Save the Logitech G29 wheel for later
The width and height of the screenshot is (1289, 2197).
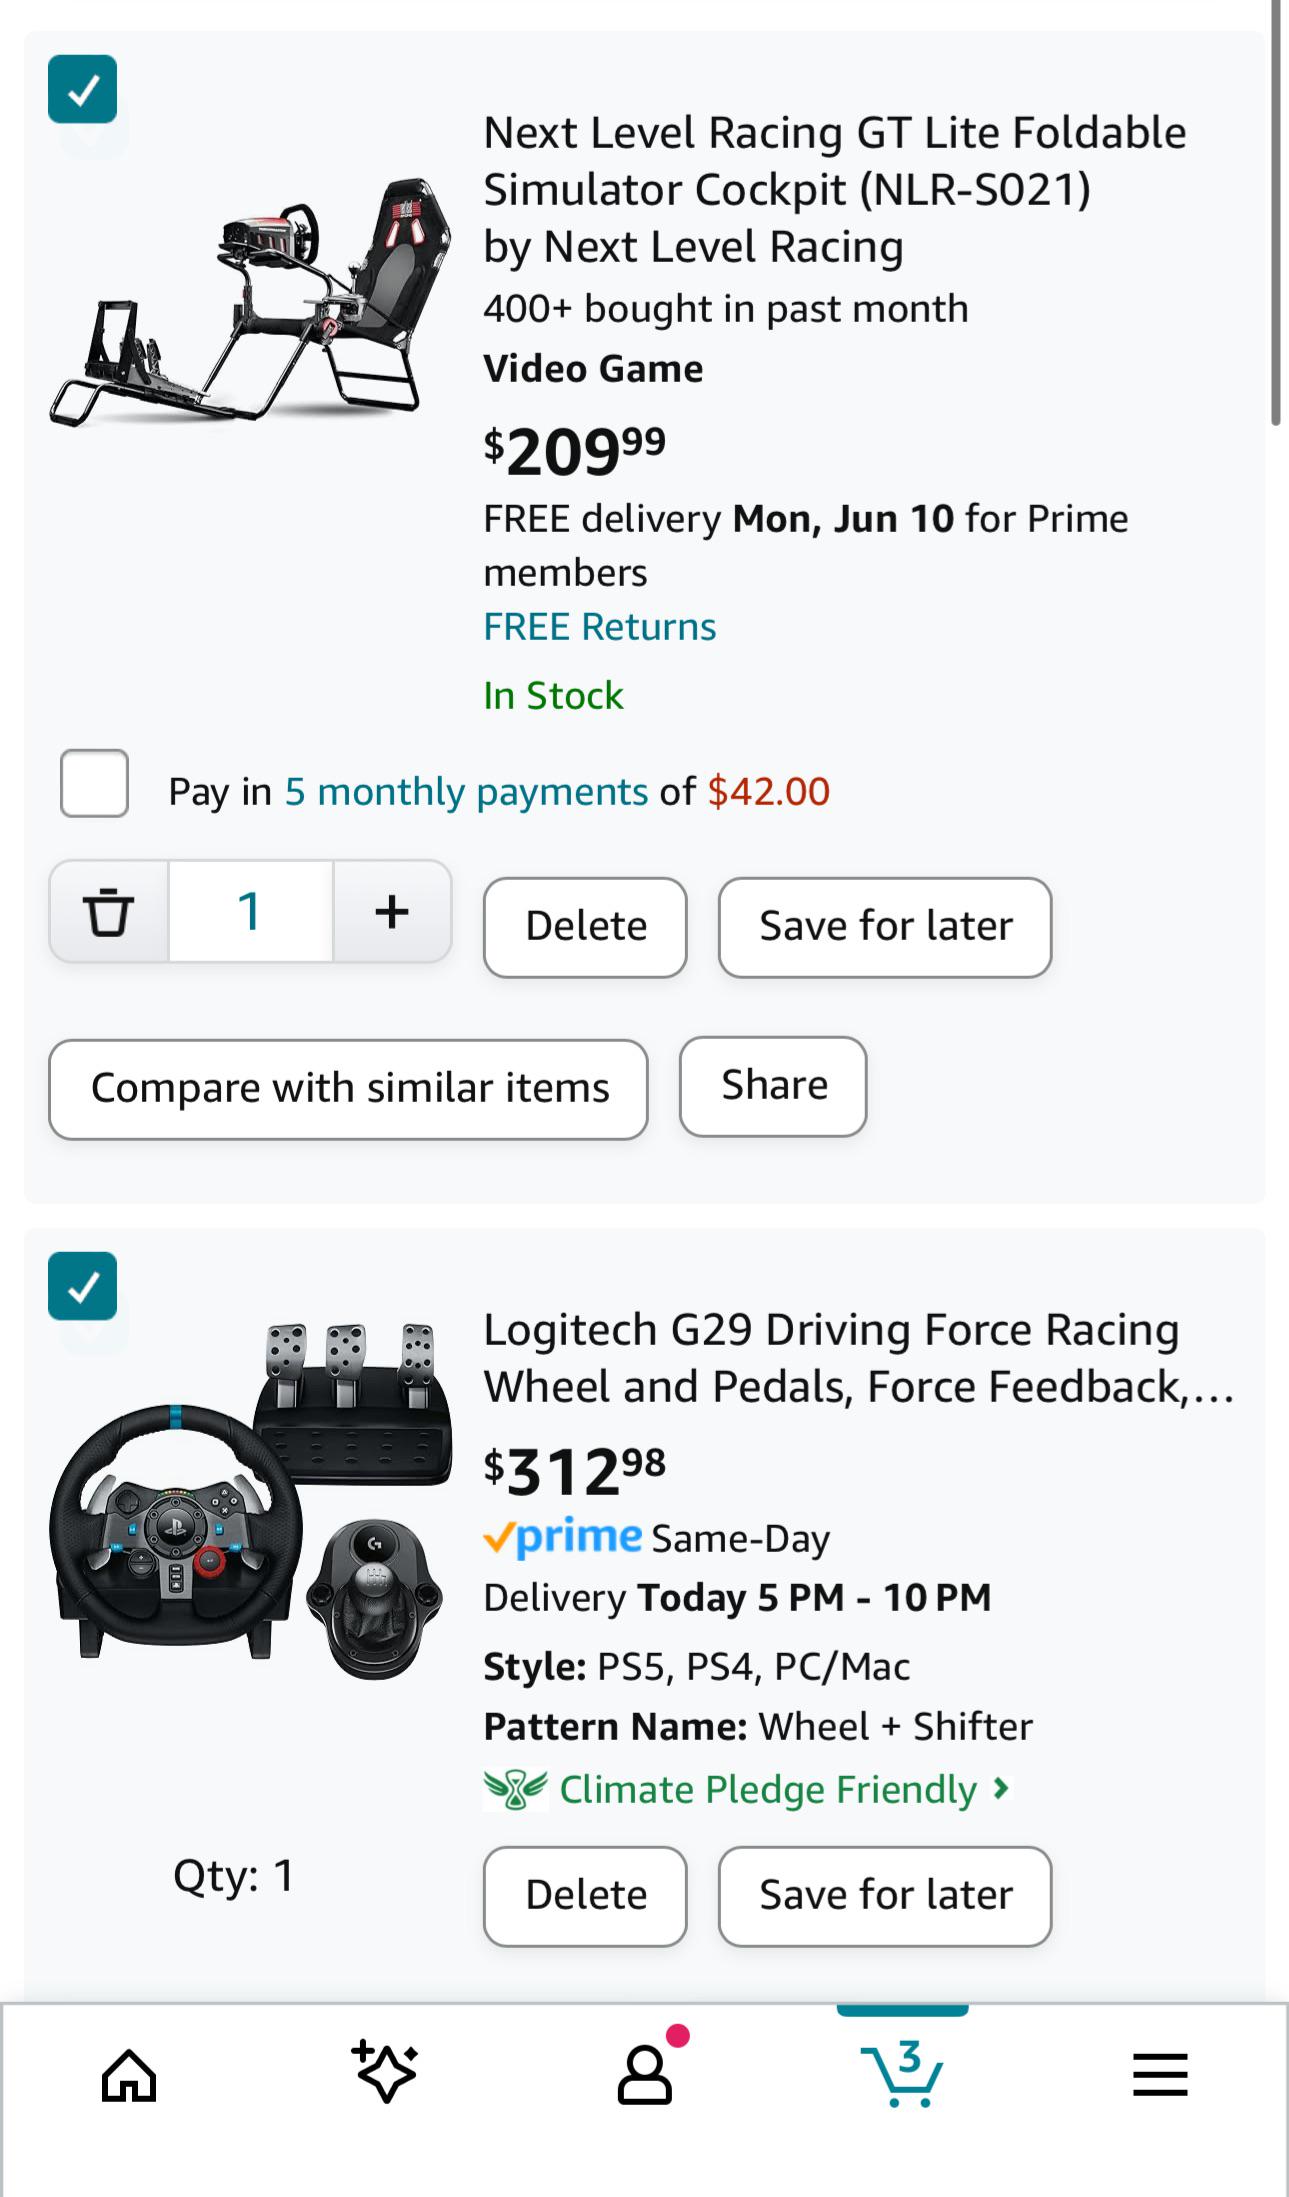(885, 1896)
